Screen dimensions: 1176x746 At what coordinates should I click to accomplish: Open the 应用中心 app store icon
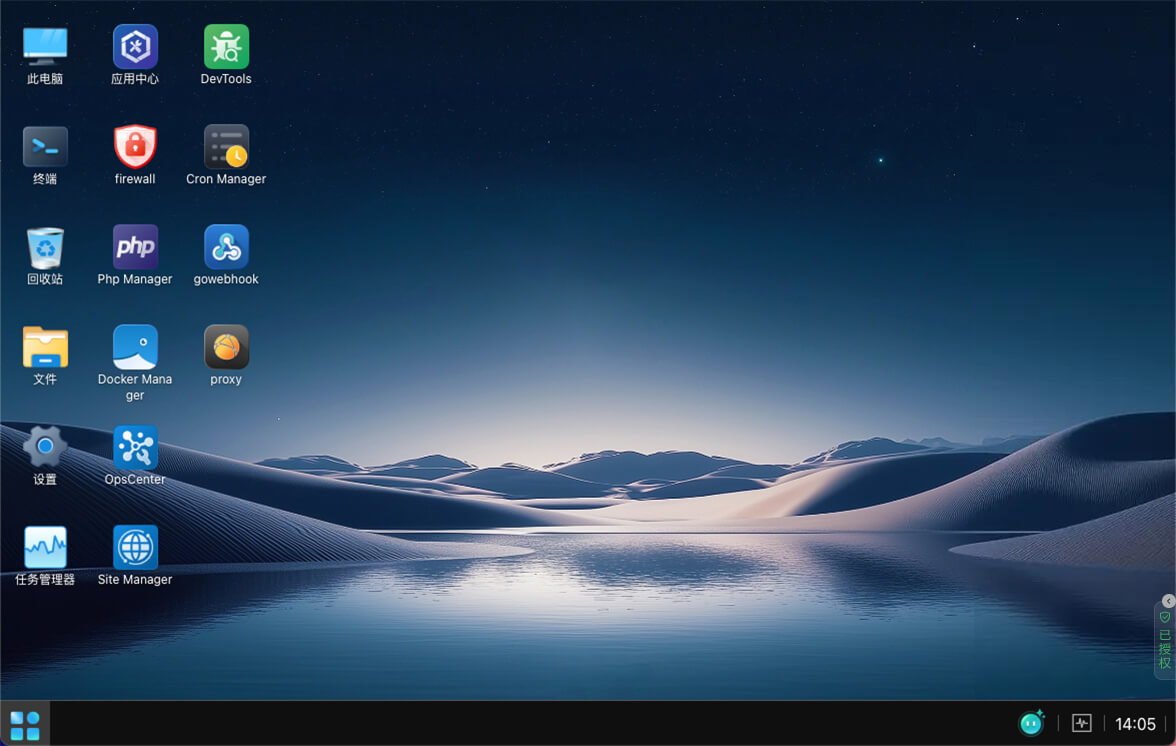coord(135,47)
